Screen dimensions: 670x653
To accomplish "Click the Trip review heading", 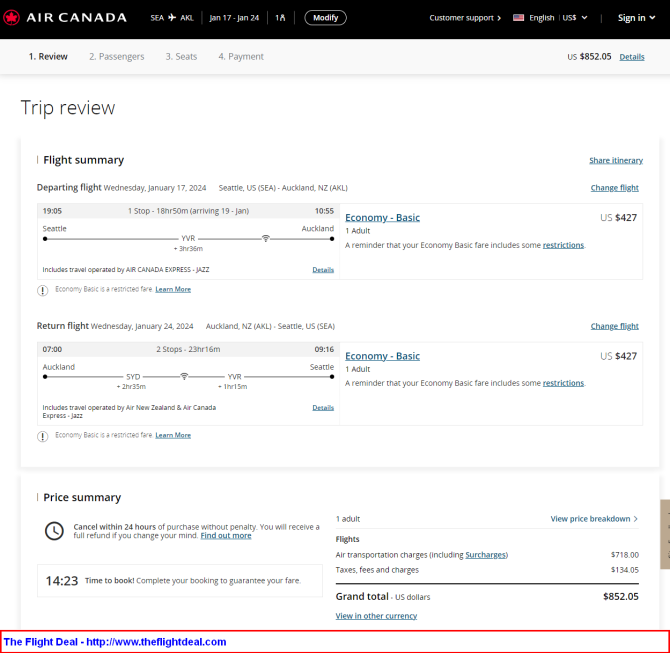I will tap(68, 108).
